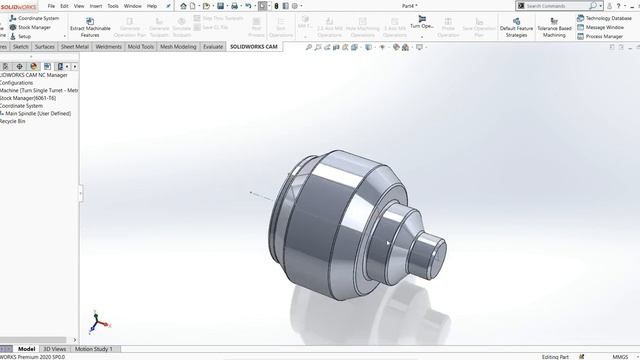Click Extract Machinable Features
Viewport: 640px width, 360px height.
click(x=90, y=27)
